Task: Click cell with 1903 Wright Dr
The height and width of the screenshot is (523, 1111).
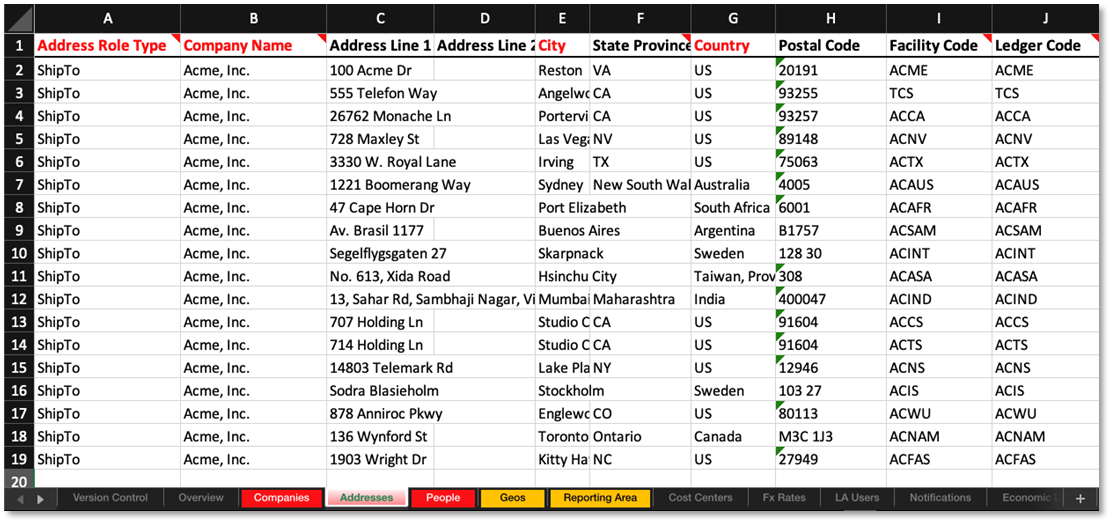Action: (x=380, y=459)
